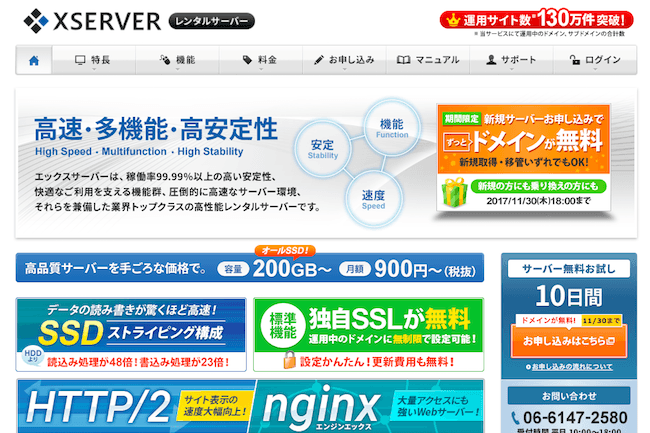Image resolution: width=650 pixels, height=433 pixels.
Task: Click the crown icon in 130万件 banner
Action: tap(453, 20)
